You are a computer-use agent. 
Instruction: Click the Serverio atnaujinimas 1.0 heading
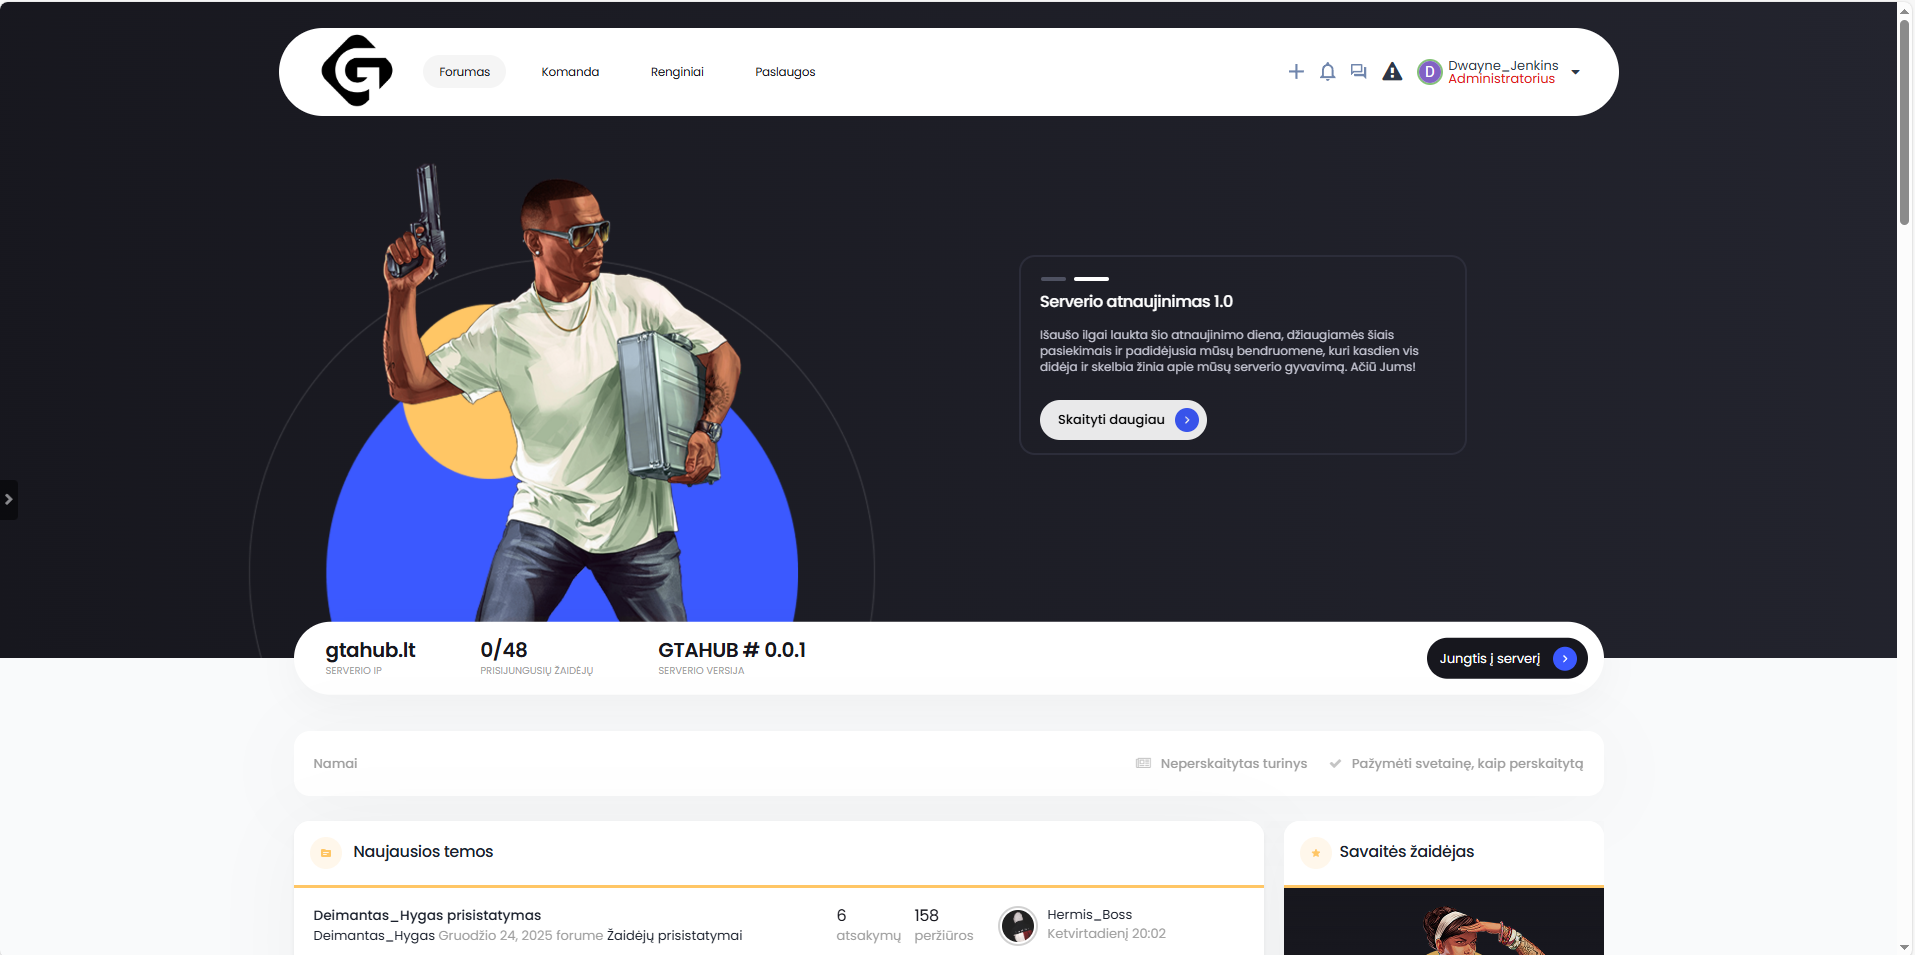1136,302
